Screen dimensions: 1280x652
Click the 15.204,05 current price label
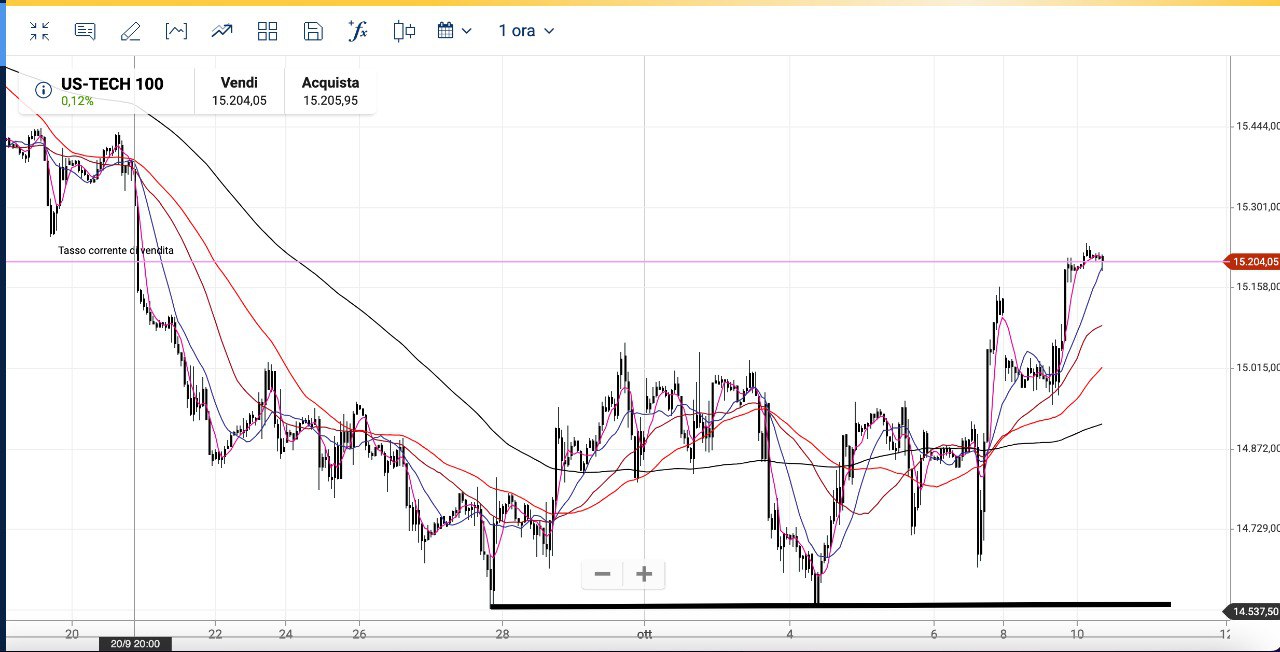[1252, 262]
